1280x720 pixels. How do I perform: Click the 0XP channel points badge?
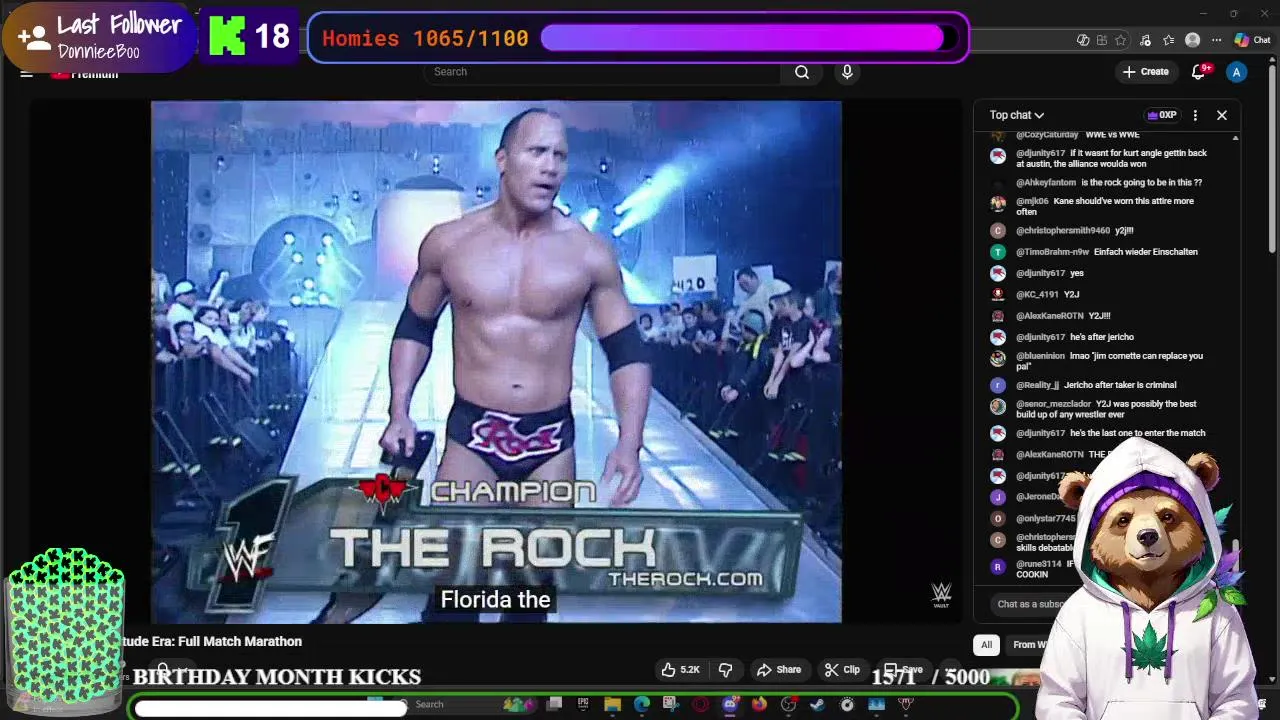pyautogui.click(x=1162, y=115)
